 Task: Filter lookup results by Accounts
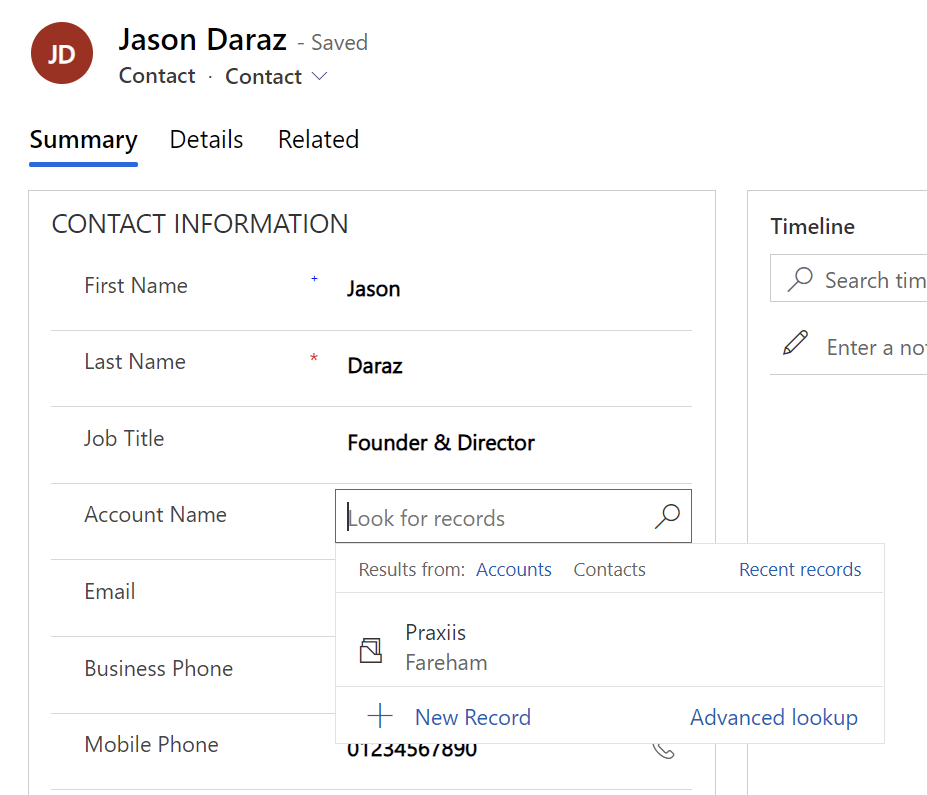514,569
